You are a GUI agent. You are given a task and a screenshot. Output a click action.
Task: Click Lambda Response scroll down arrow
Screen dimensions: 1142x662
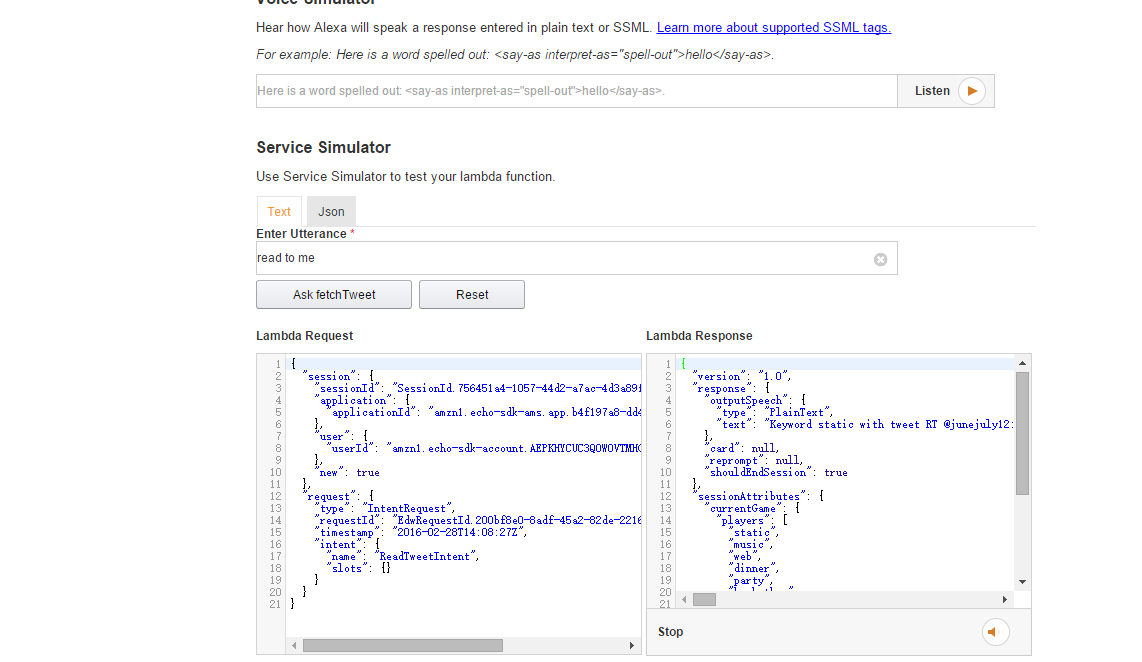coord(1023,582)
